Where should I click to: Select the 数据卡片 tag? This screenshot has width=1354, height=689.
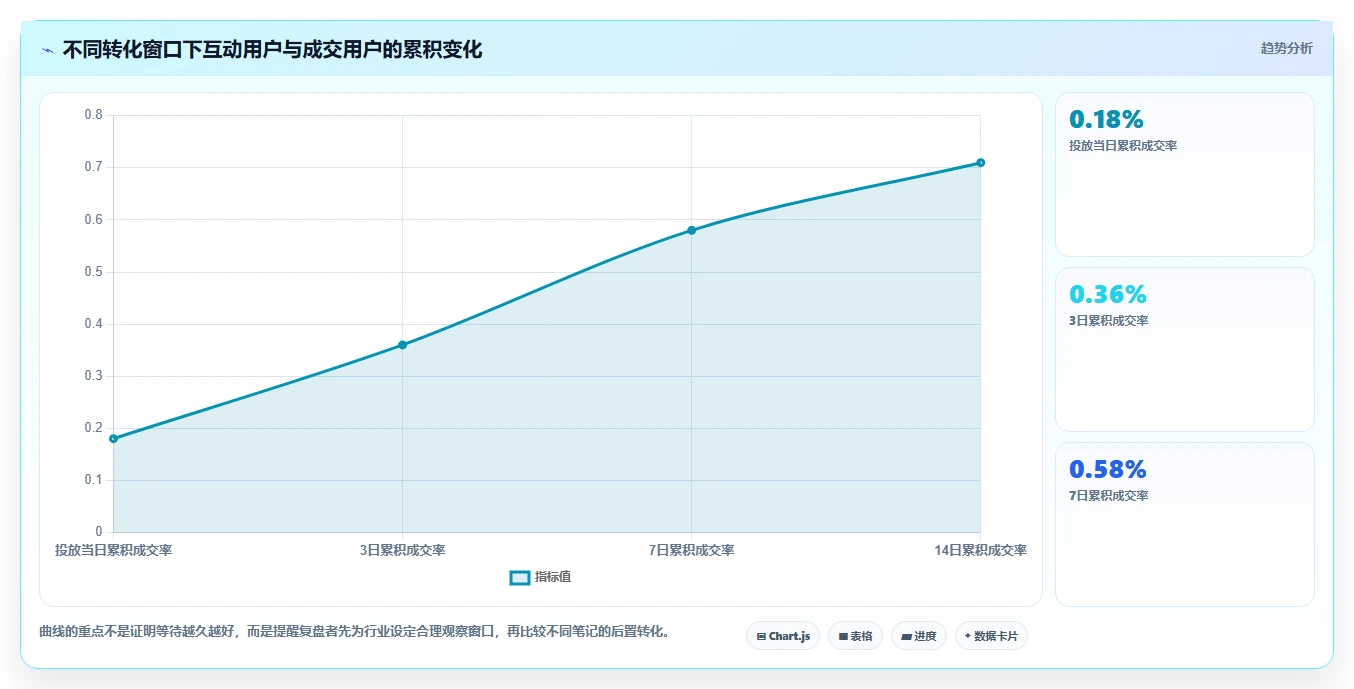tap(991, 636)
